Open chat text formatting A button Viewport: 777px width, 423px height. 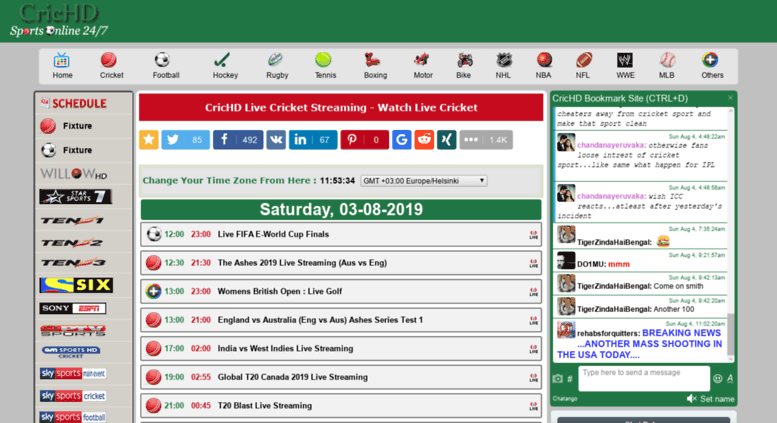click(x=730, y=378)
